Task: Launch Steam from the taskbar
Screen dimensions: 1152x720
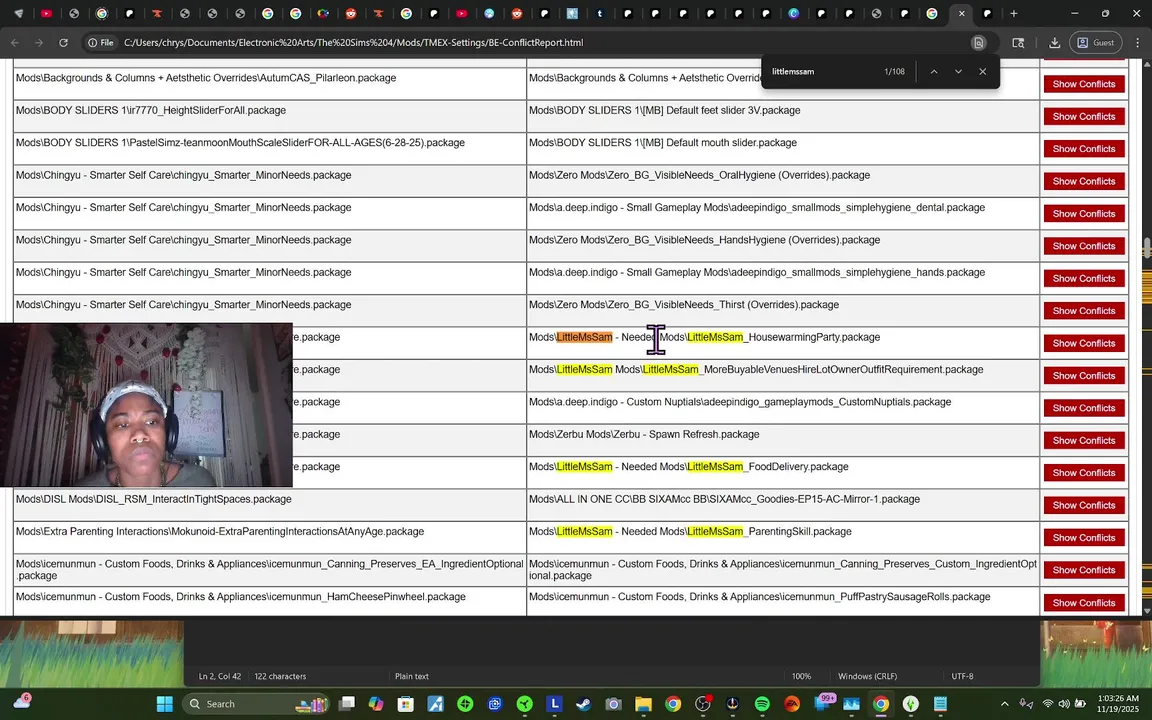Action: pos(584,704)
